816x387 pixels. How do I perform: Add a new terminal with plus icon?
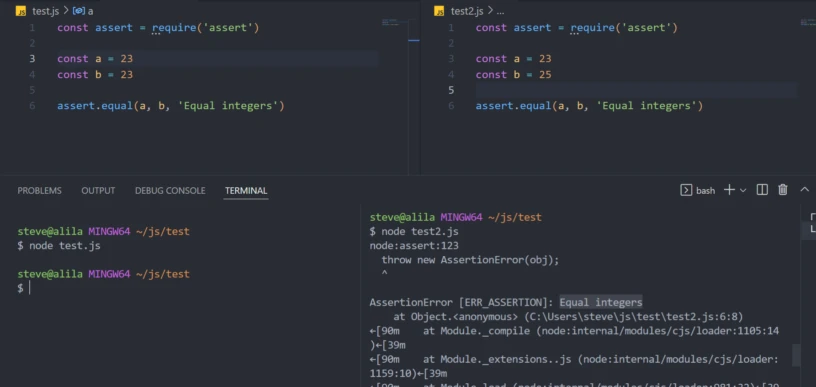pyautogui.click(x=729, y=190)
